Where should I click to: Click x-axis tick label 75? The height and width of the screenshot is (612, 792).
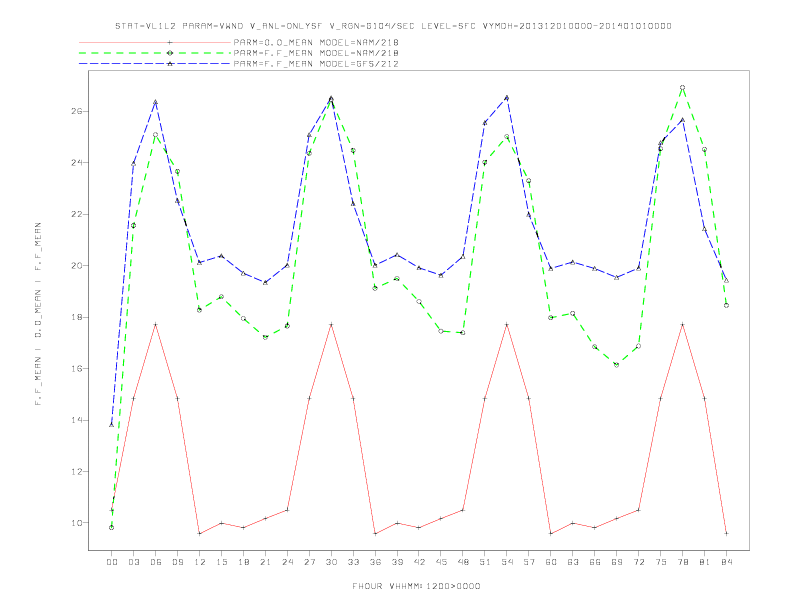click(661, 562)
